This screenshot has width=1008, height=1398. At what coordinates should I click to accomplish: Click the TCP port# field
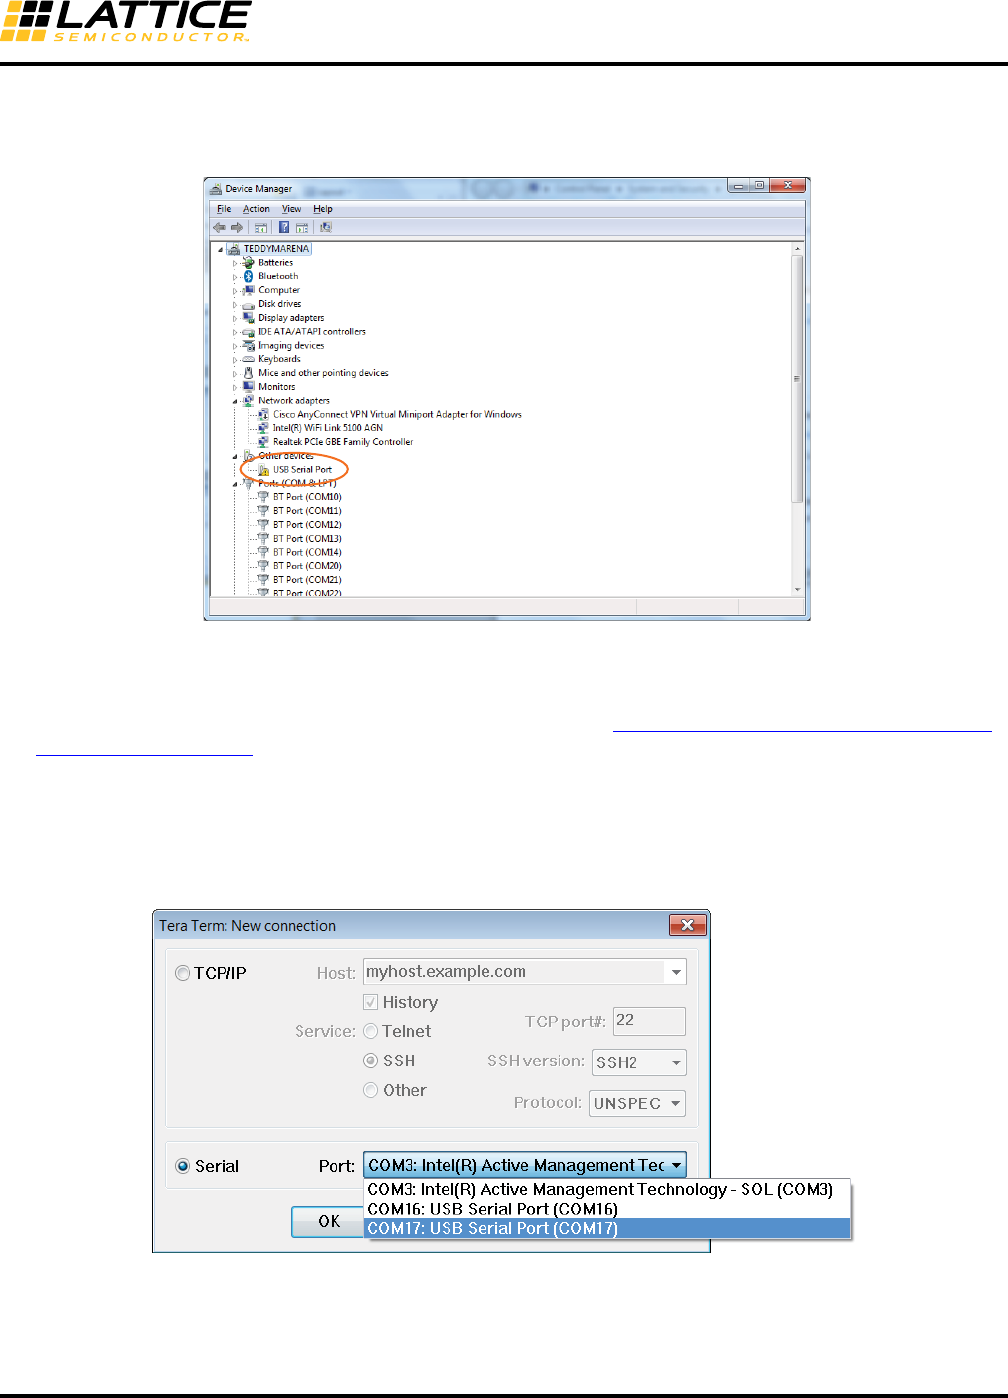coord(649,1021)
